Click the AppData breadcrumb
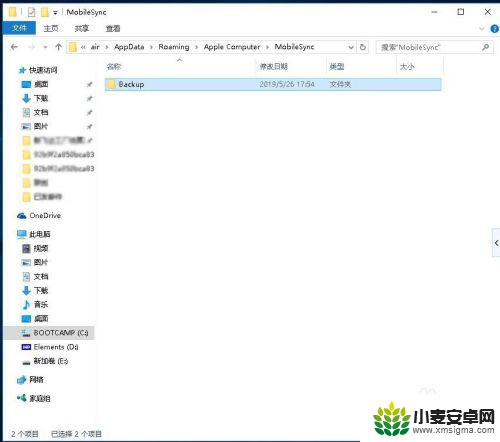The height and width of the screenshot is (442, 500). 129,47
